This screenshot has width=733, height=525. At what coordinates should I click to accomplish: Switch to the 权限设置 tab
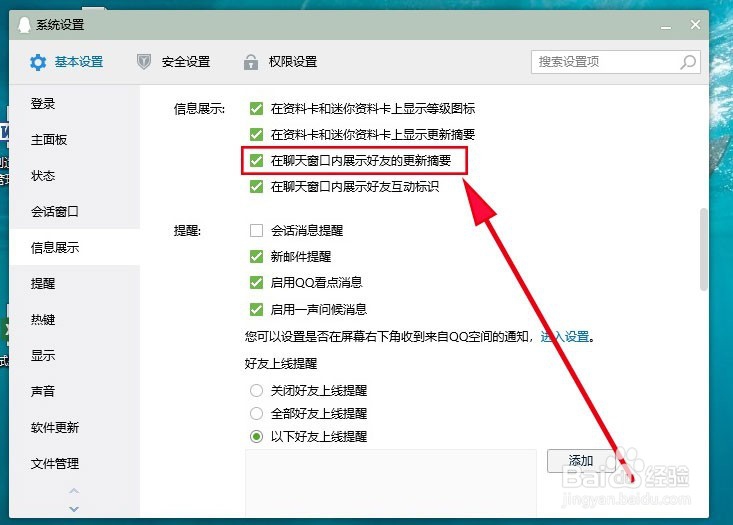(280, 62)
